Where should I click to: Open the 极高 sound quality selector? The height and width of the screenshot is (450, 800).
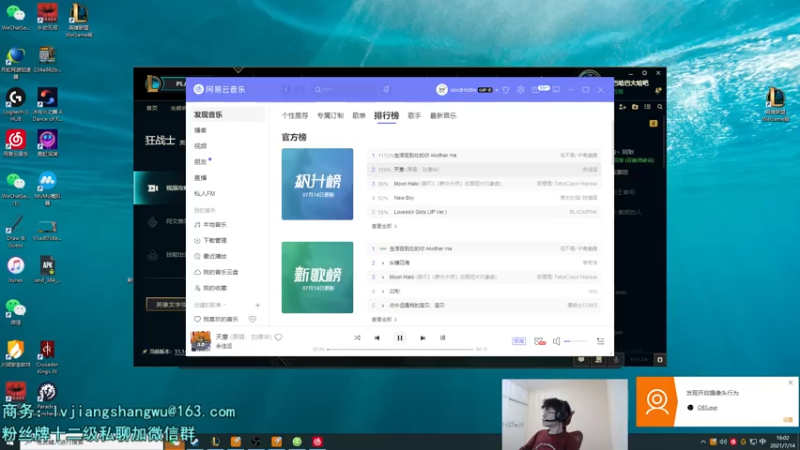tap(519, 341)
